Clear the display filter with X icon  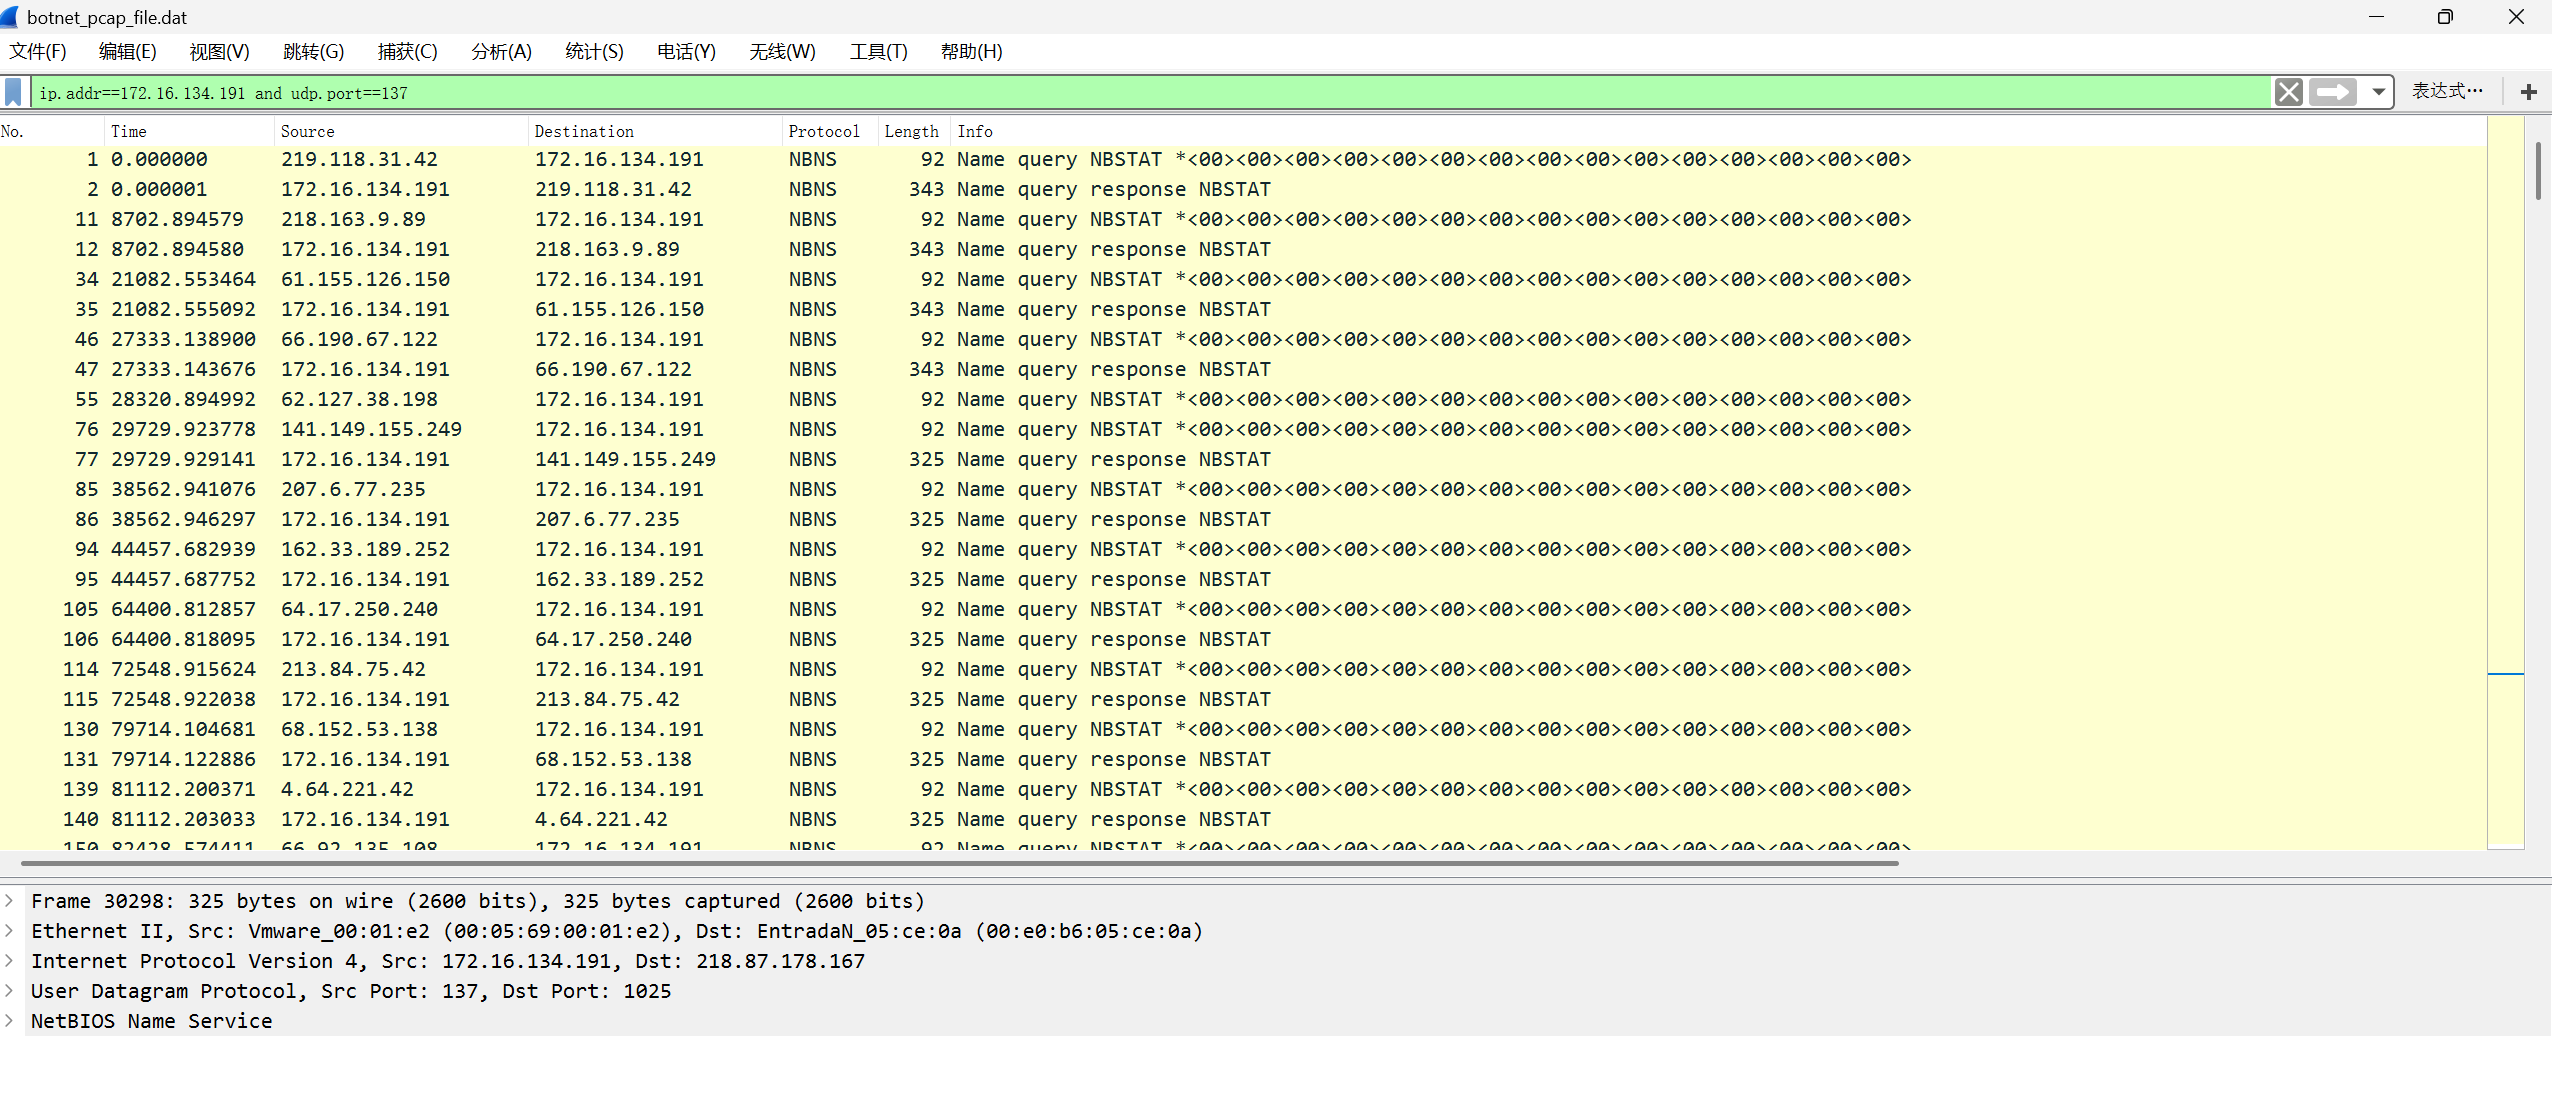point(2288,93)
